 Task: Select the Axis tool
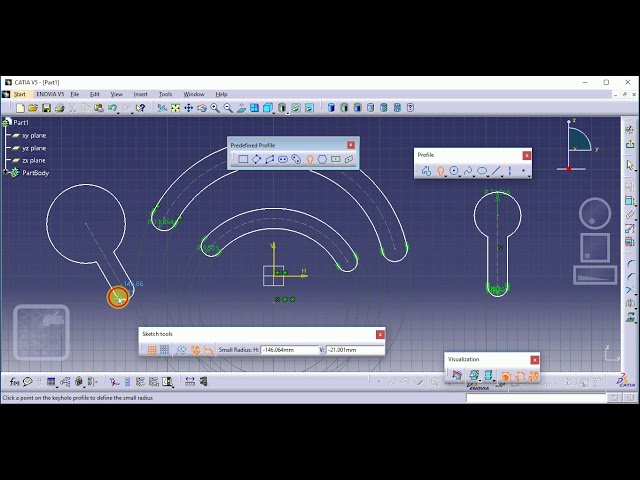pyautogui.click(x=509, y=171)
